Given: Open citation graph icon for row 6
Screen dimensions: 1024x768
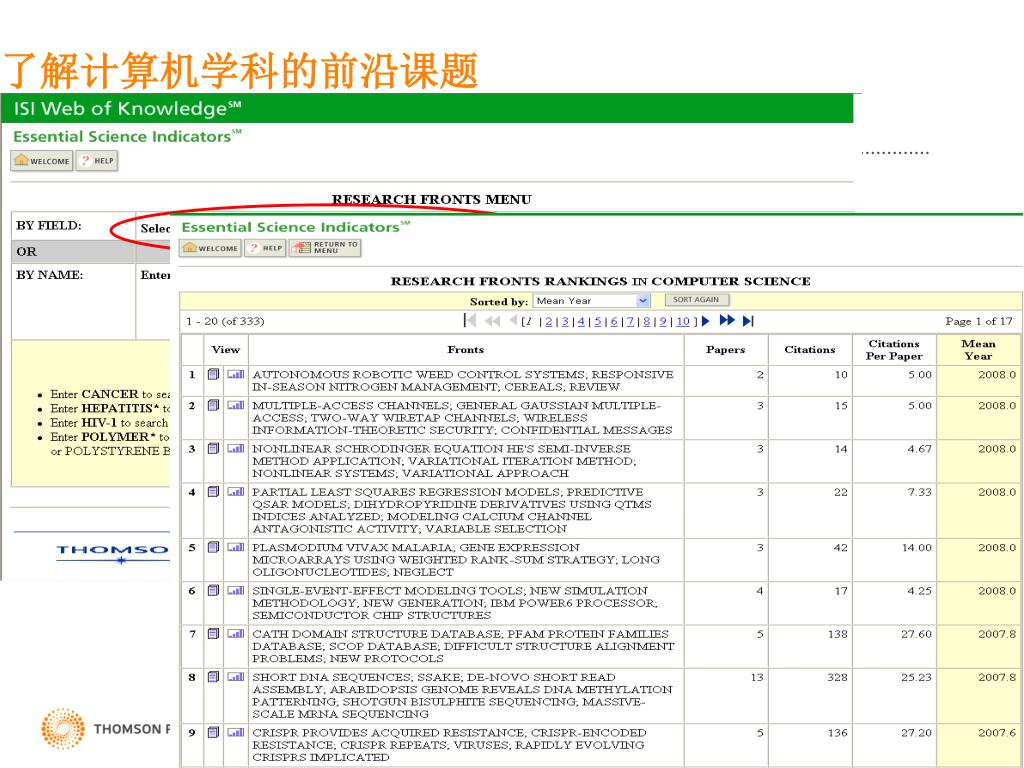Looking at the screenshot, I should click(236, 590).
